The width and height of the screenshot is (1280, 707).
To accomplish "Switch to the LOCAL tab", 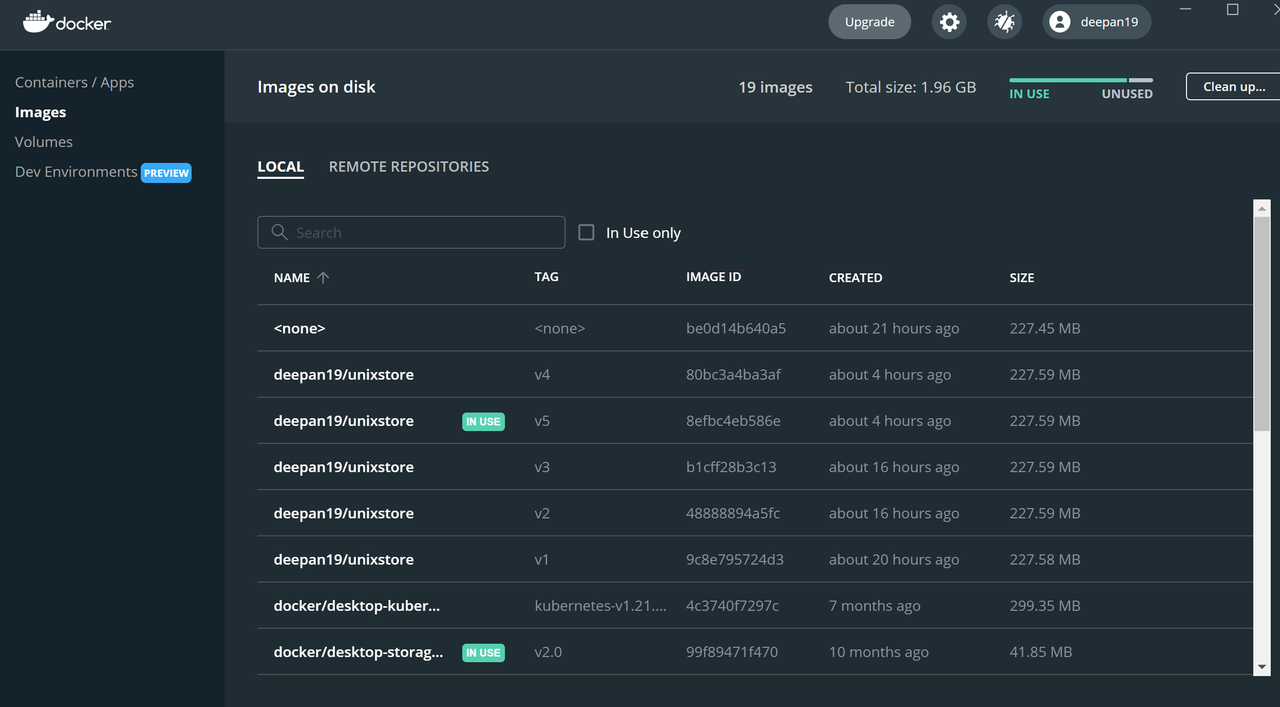I will tap(280, 167).
